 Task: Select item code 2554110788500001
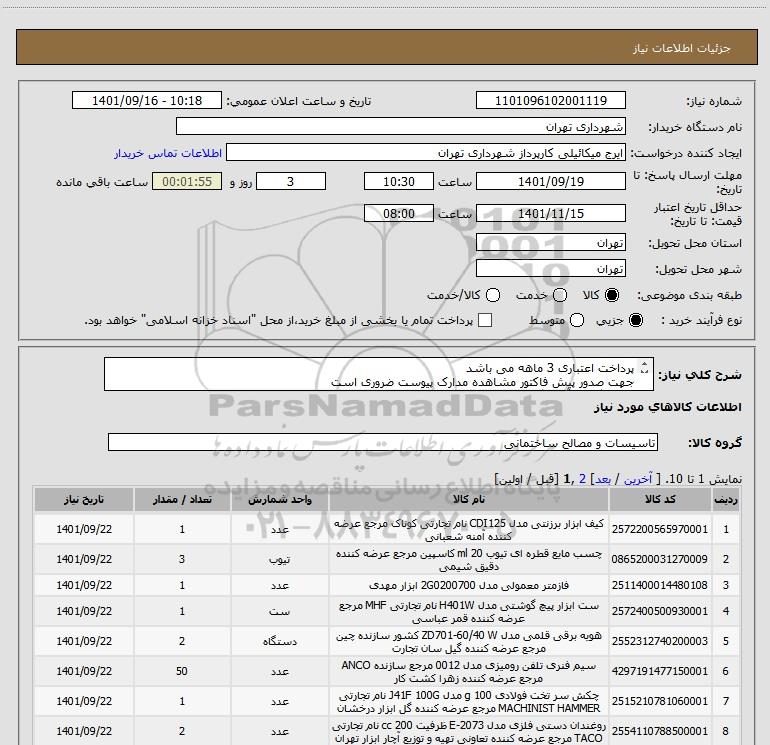(x=660, y=731)
